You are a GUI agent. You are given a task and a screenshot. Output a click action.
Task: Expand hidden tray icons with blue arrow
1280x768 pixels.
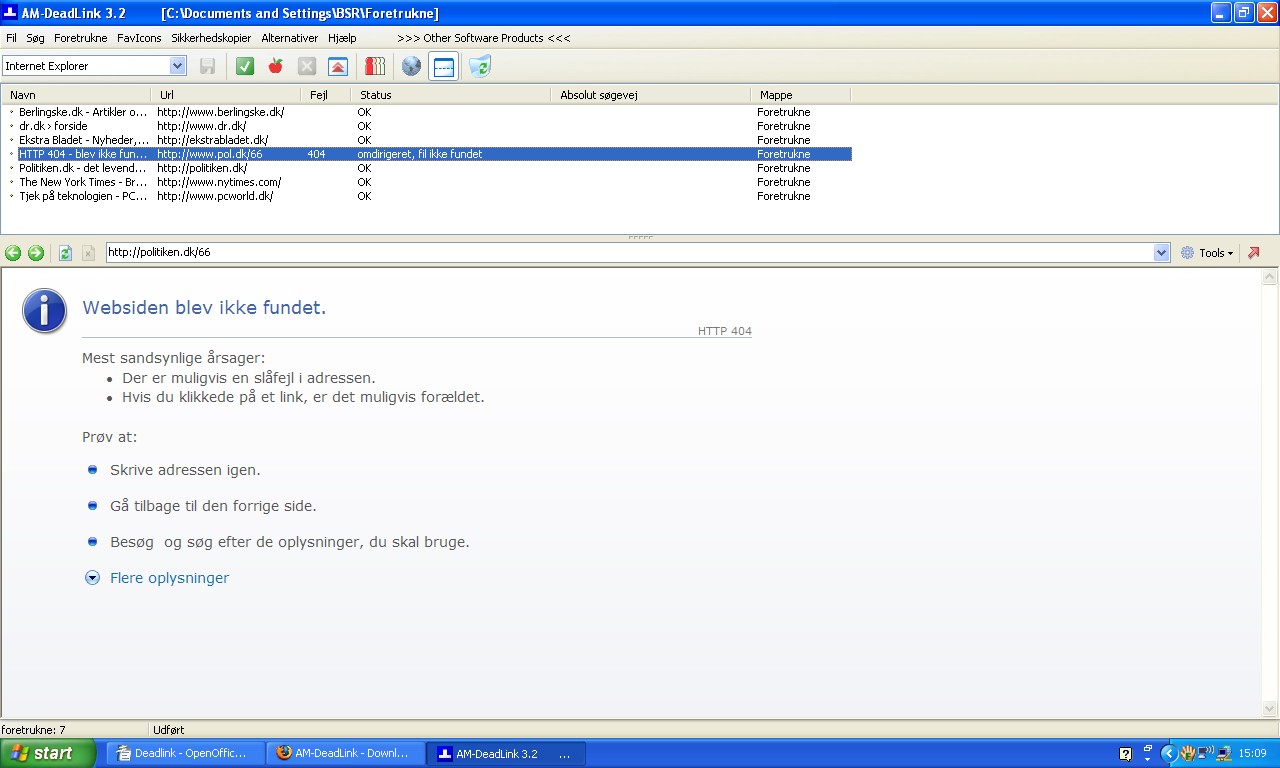tap(1167, 754)
